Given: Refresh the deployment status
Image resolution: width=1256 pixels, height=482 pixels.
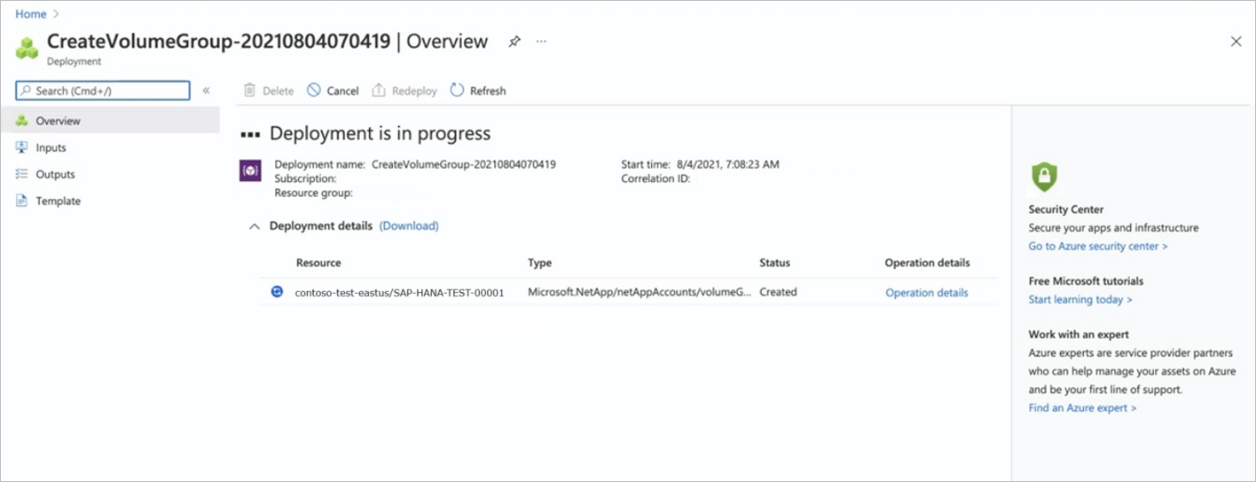Looking at the screenshot, I should pyautogui.click(x=478, y=91).
